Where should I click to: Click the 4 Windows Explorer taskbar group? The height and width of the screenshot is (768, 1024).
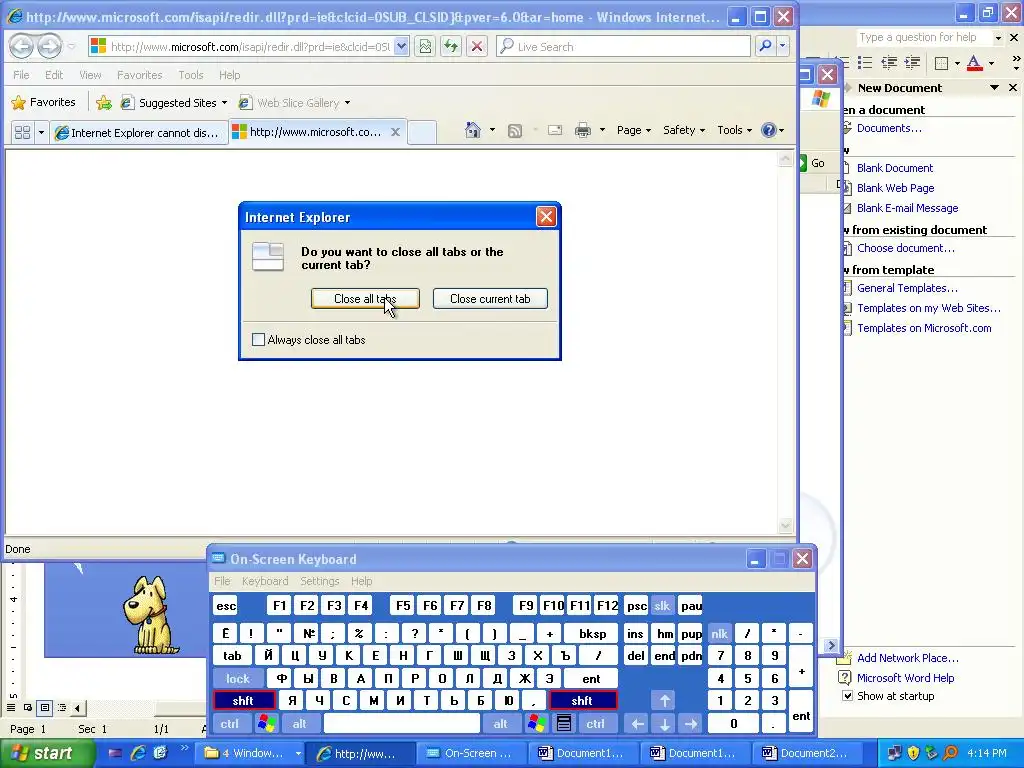point(250,753)
